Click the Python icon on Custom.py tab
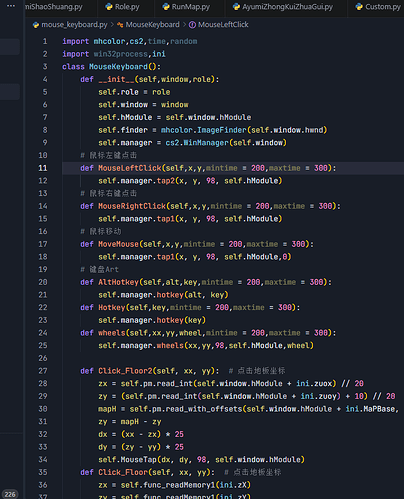Screen dimensions: 404x499 tap(359, 7)
